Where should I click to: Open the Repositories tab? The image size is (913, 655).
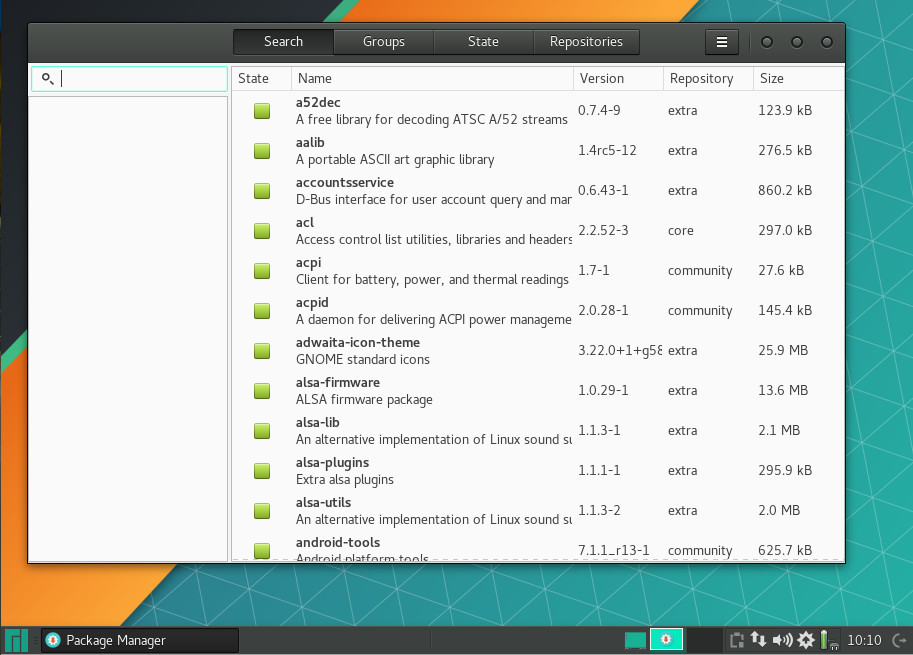pos(586,42)
